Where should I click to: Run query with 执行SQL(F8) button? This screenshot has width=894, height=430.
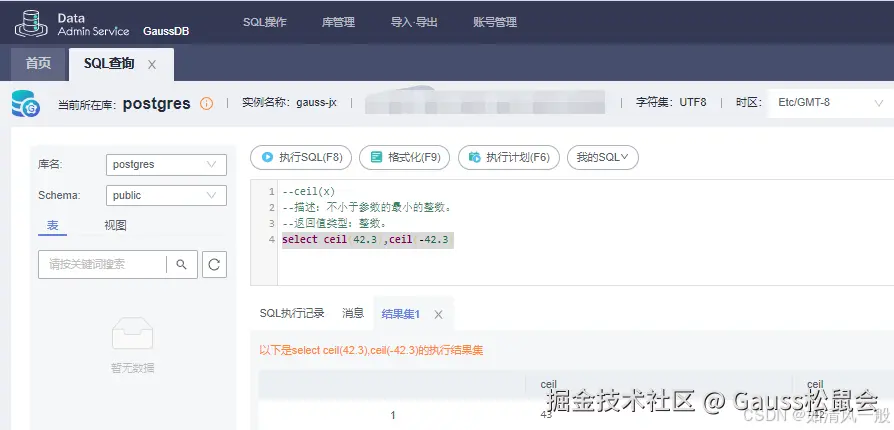coord(301,157)
